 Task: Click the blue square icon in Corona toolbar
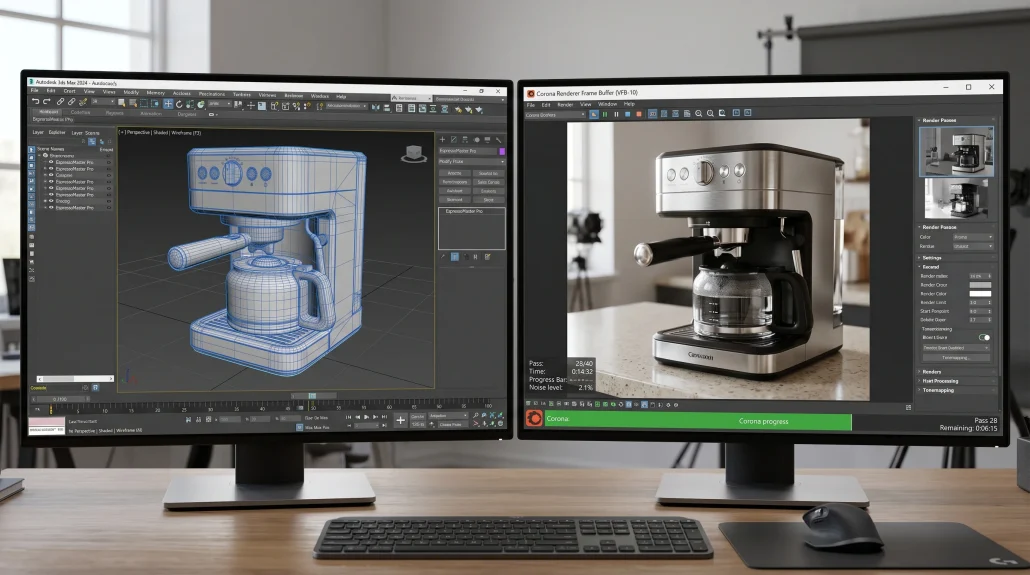(x=627, y=114)
